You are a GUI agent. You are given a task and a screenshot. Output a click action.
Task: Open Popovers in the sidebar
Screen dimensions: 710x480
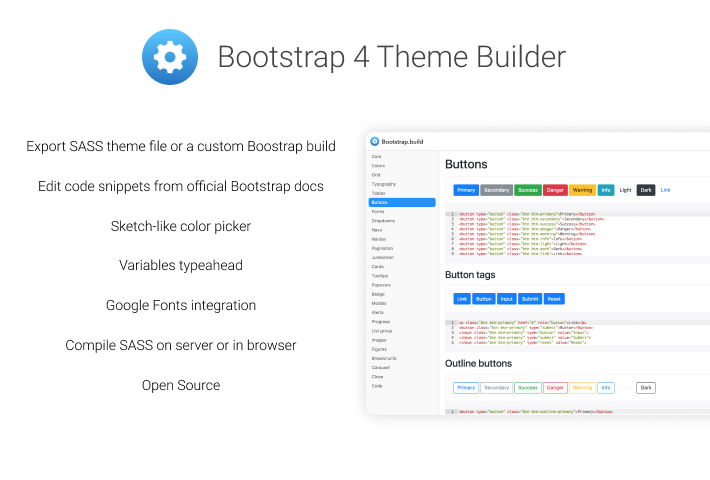tap(381, 285)
